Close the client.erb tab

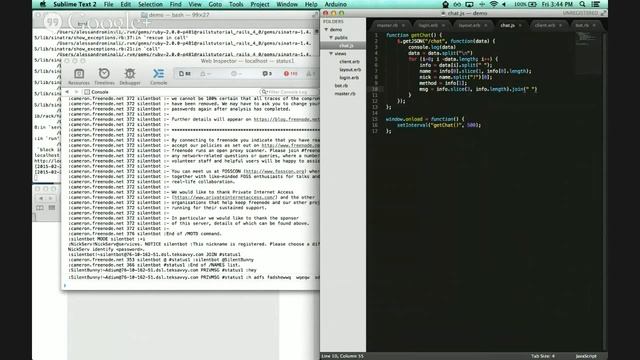[x=560, y=25]
